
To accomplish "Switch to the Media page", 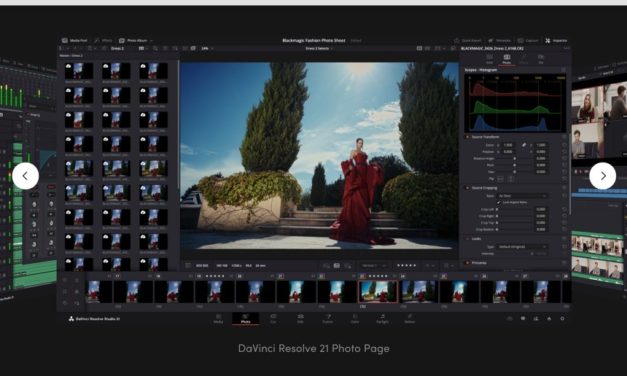I will click(x=218, y=319).
